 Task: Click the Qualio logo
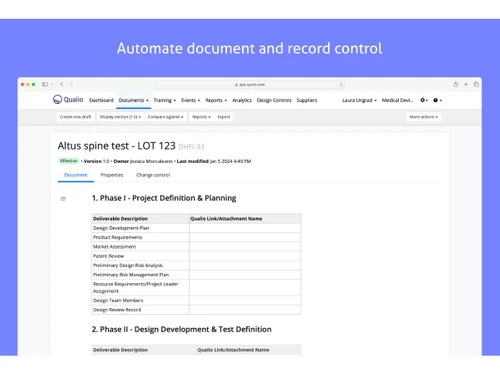[x=68, y=99]
